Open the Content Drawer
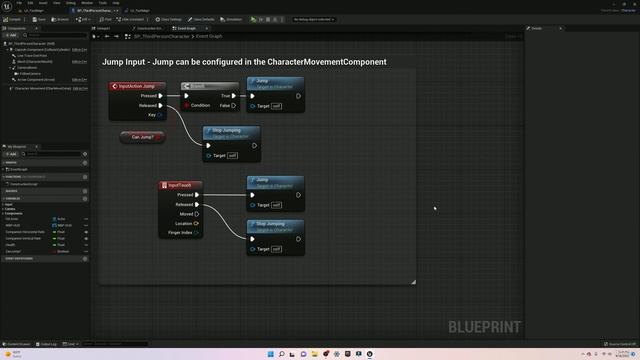The image size is (640, 360). [17, 344]
